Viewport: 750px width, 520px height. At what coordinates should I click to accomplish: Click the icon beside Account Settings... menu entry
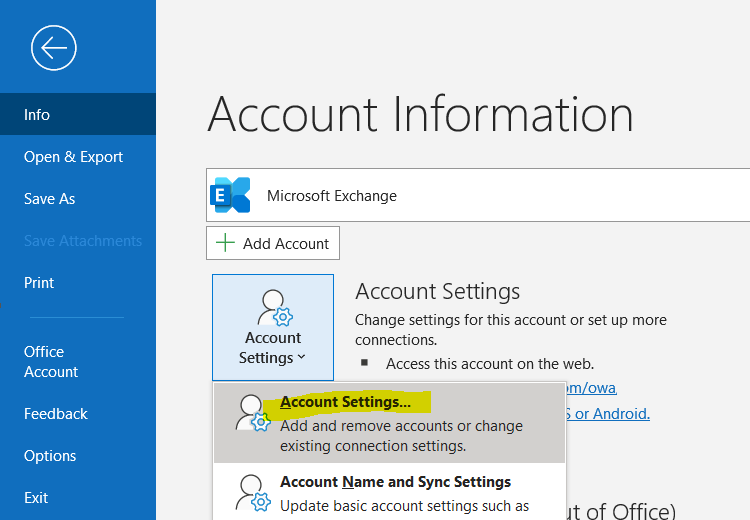pyautogui.click(x=253, y=413)
